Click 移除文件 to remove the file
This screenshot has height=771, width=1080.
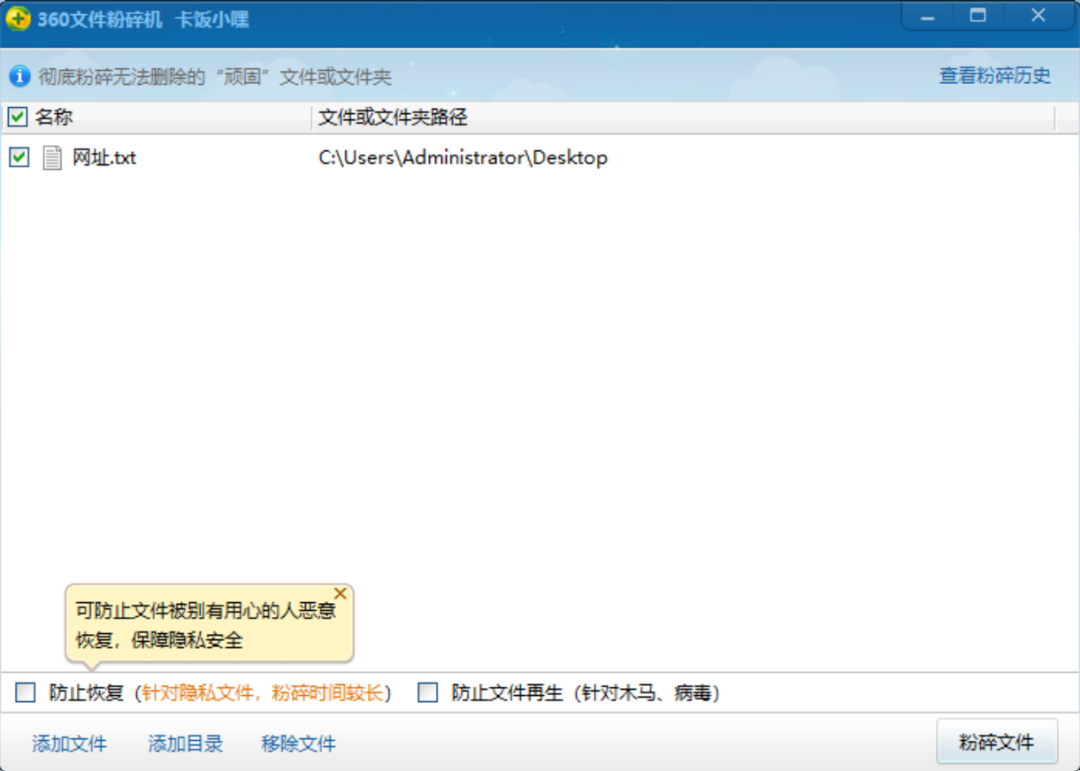click(298, 743)
